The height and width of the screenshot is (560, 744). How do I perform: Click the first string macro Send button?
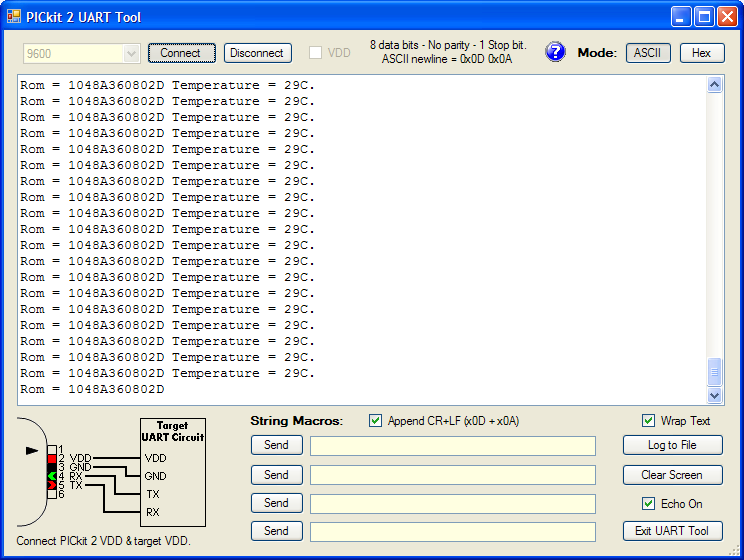277,445
